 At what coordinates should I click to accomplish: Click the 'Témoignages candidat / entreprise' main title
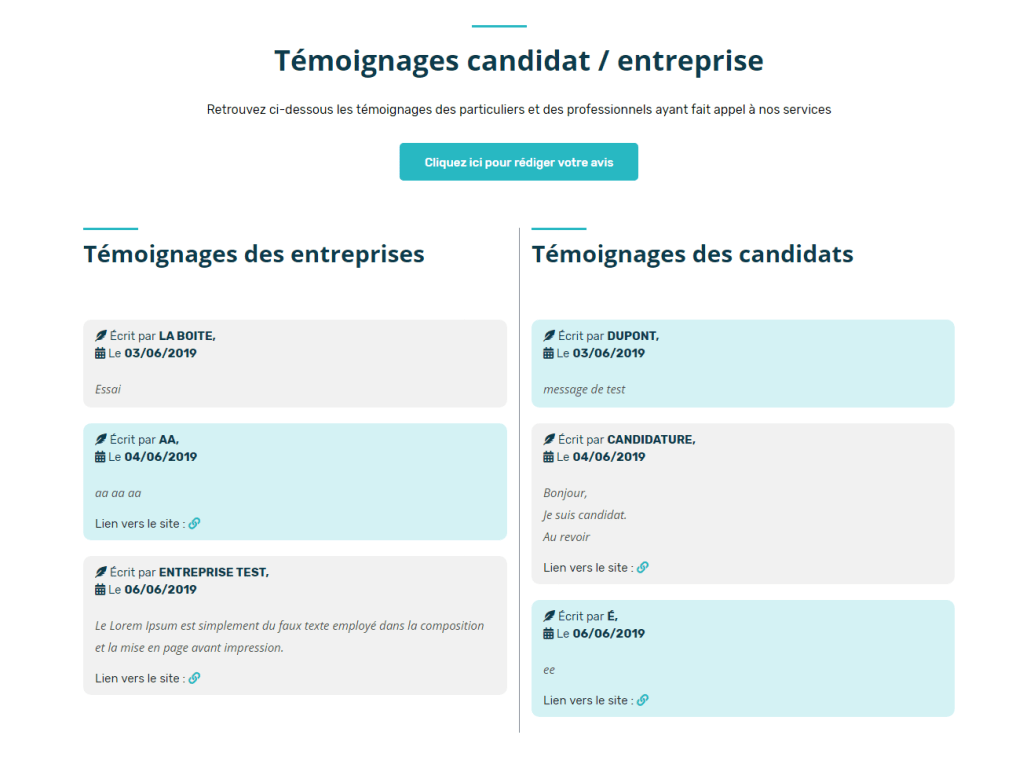click(x=518, y=61)
